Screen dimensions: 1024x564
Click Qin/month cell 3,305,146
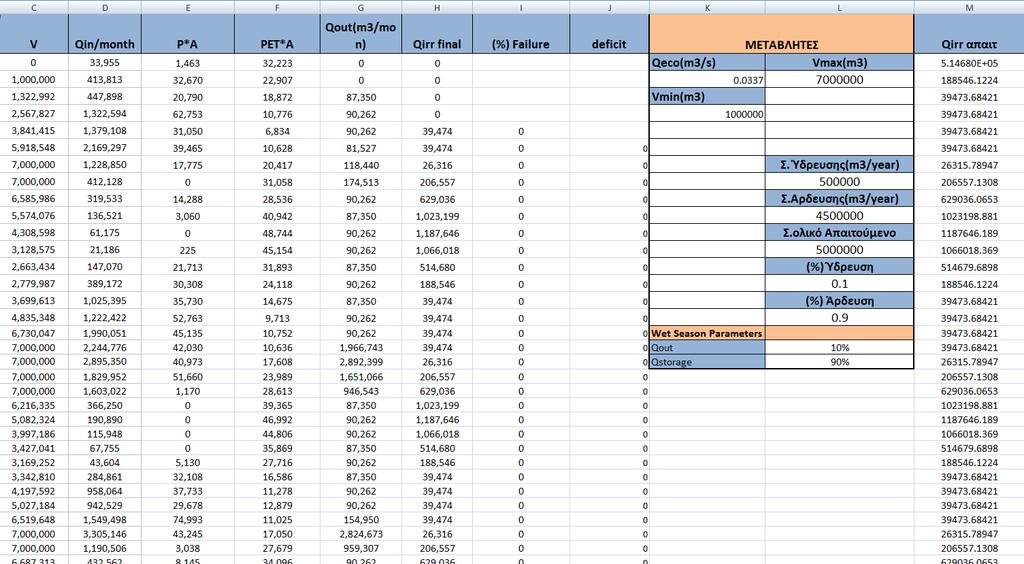pos(104,534)
